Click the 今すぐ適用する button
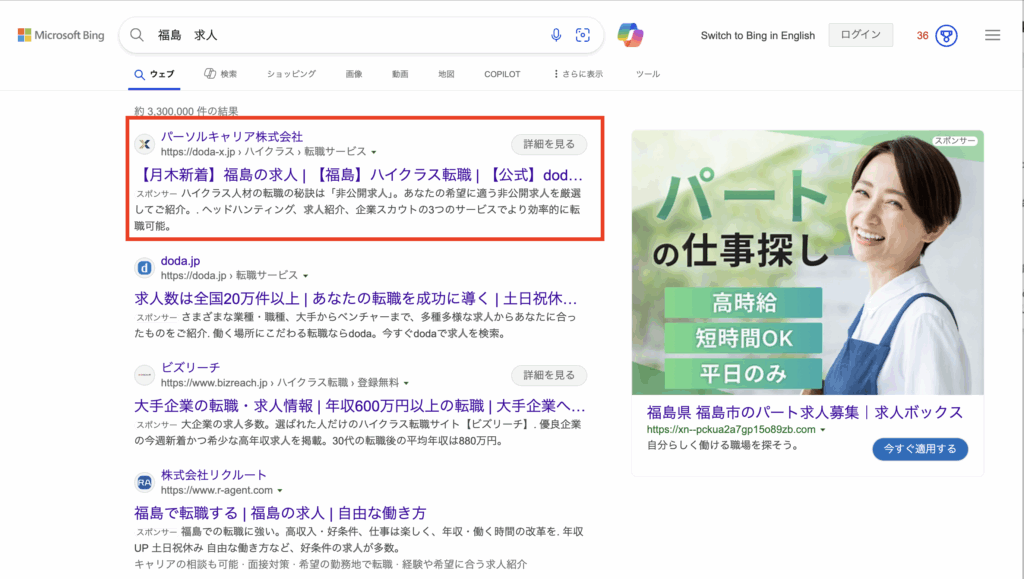The width and height of the screenshot is (1024, 579). point(920,449)
